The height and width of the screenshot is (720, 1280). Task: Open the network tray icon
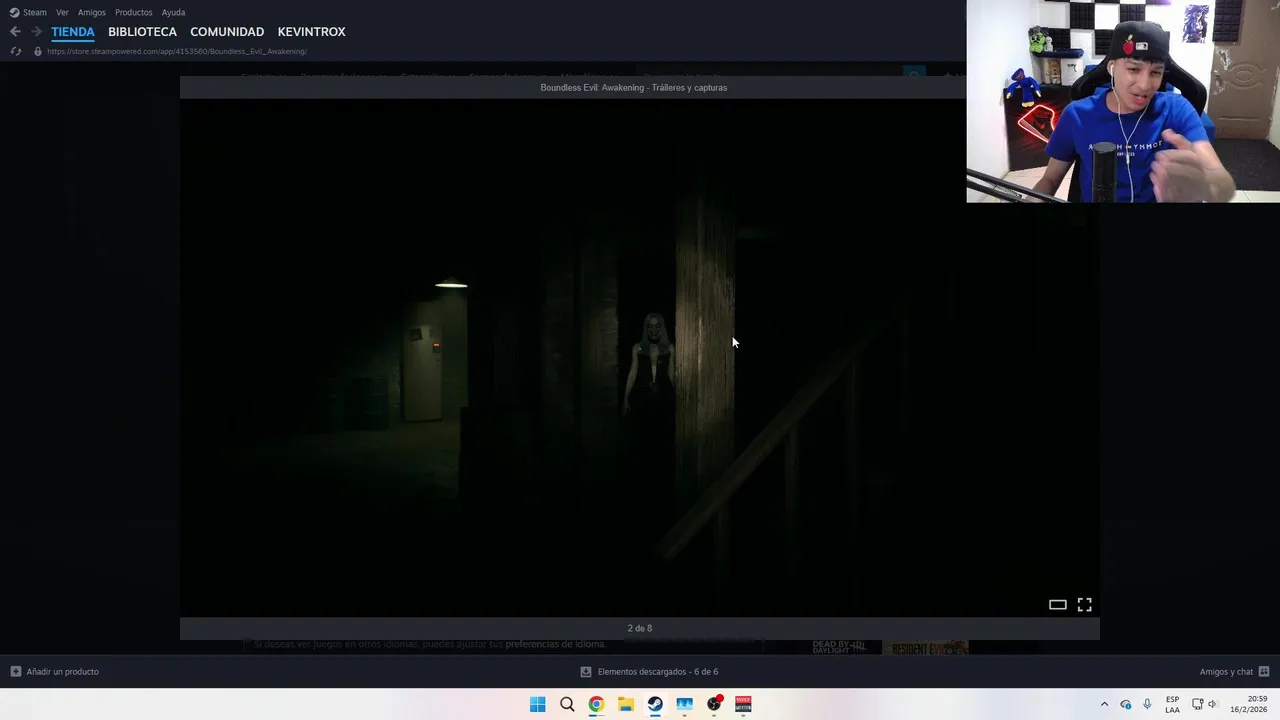(x=1197, y=704)
